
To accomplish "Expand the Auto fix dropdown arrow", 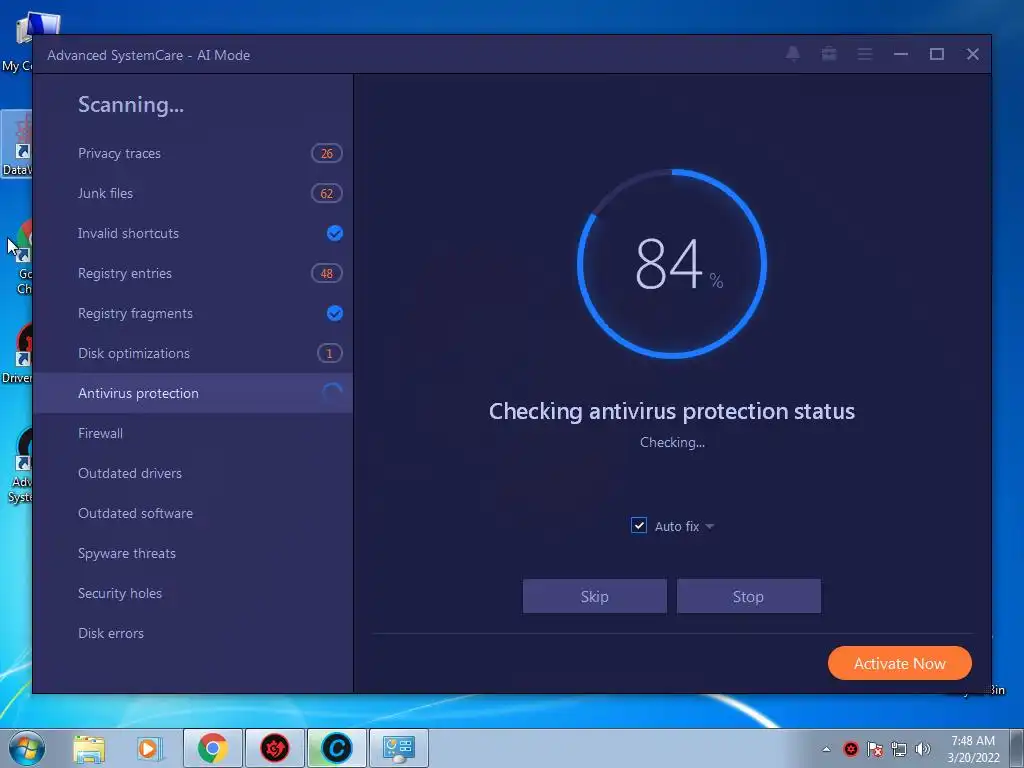I will [710, 526].
